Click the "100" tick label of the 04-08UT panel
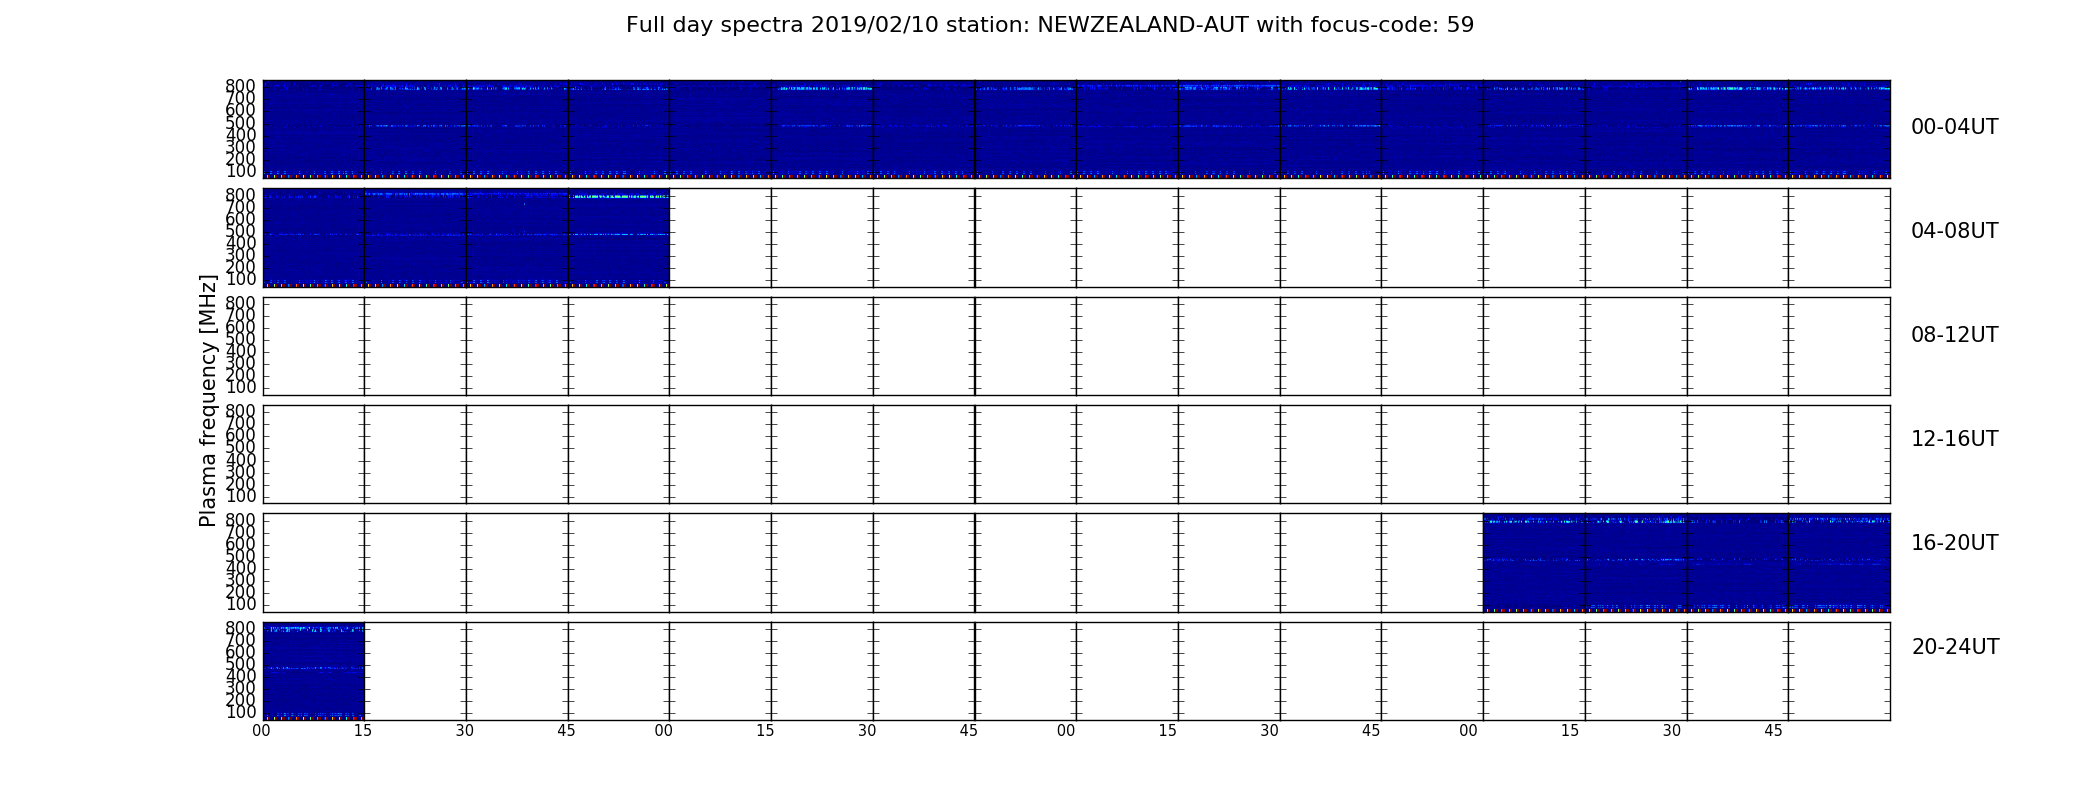Screen dimensions: 2100x800 [x=240, y=279]
